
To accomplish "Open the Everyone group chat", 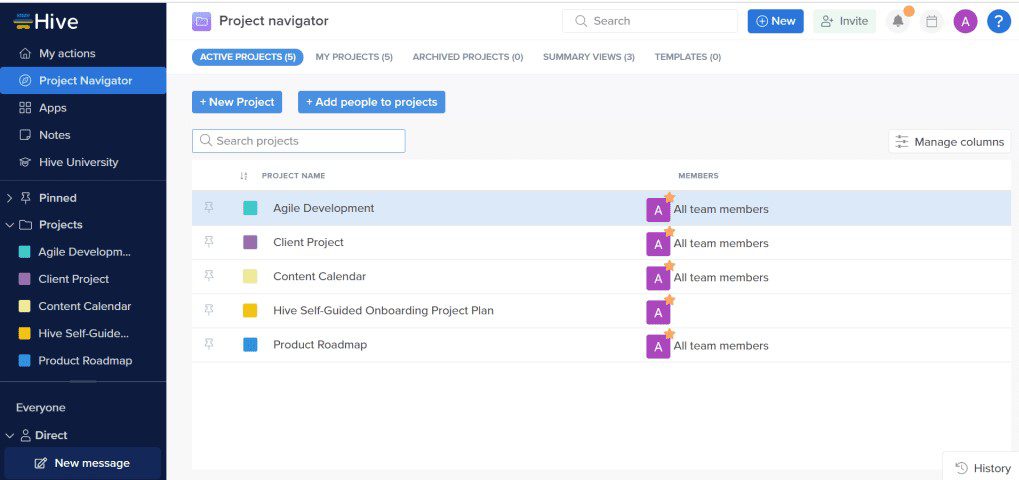I will coord(41,408).
